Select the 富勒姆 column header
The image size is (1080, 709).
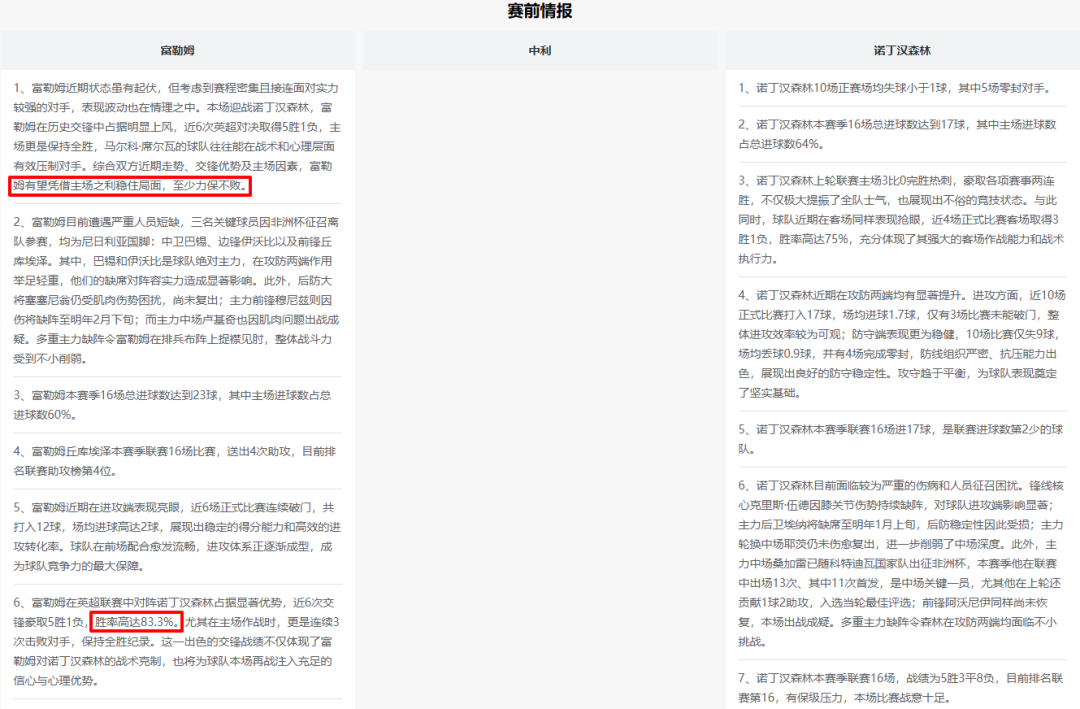[177, 50]
